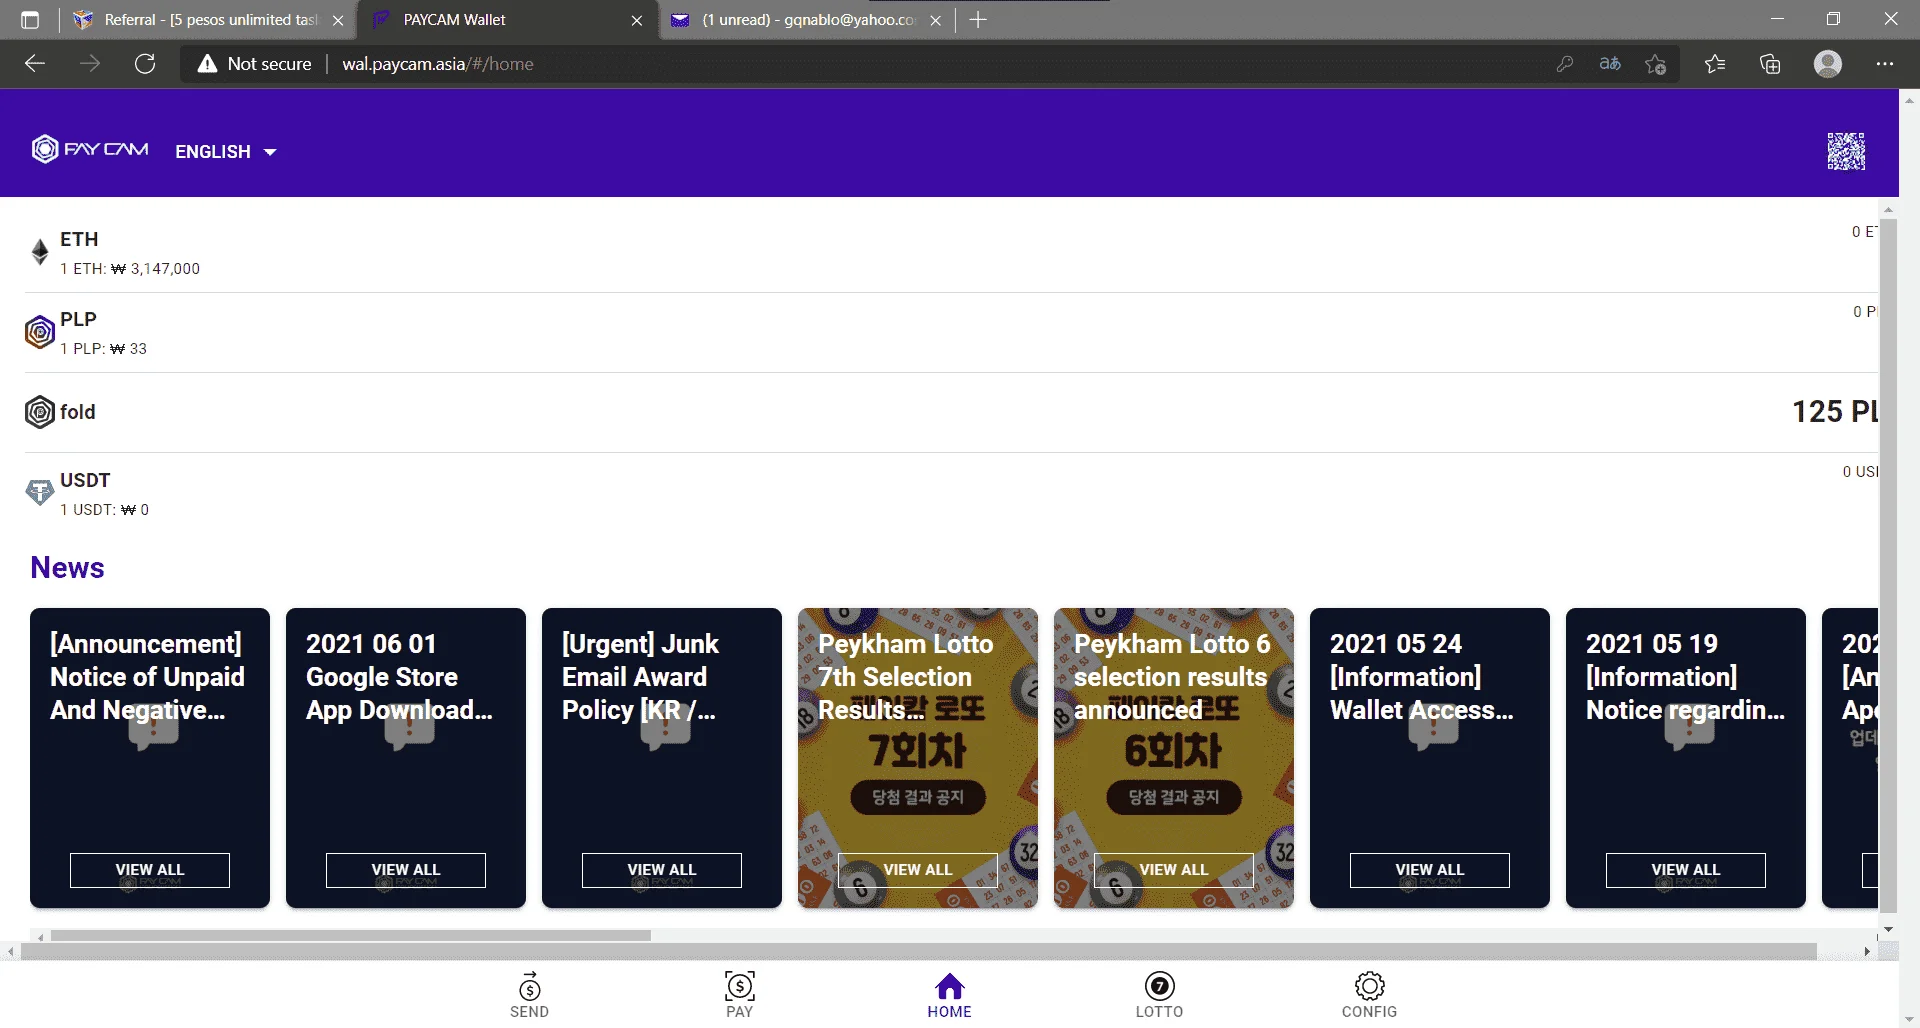Click the ETH coin icon

pos(40,252)
